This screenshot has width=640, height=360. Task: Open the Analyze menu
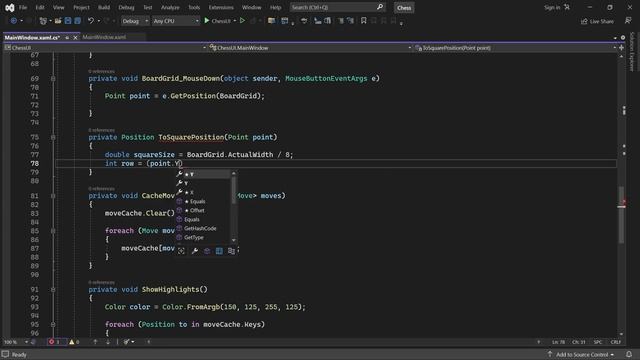click(170, 7)
